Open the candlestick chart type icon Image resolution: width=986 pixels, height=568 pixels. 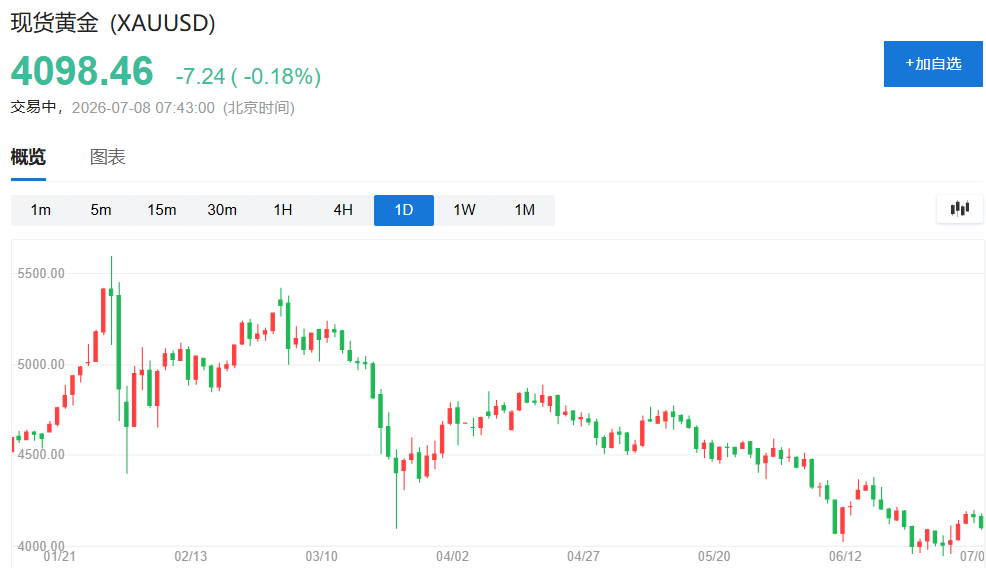960,209
